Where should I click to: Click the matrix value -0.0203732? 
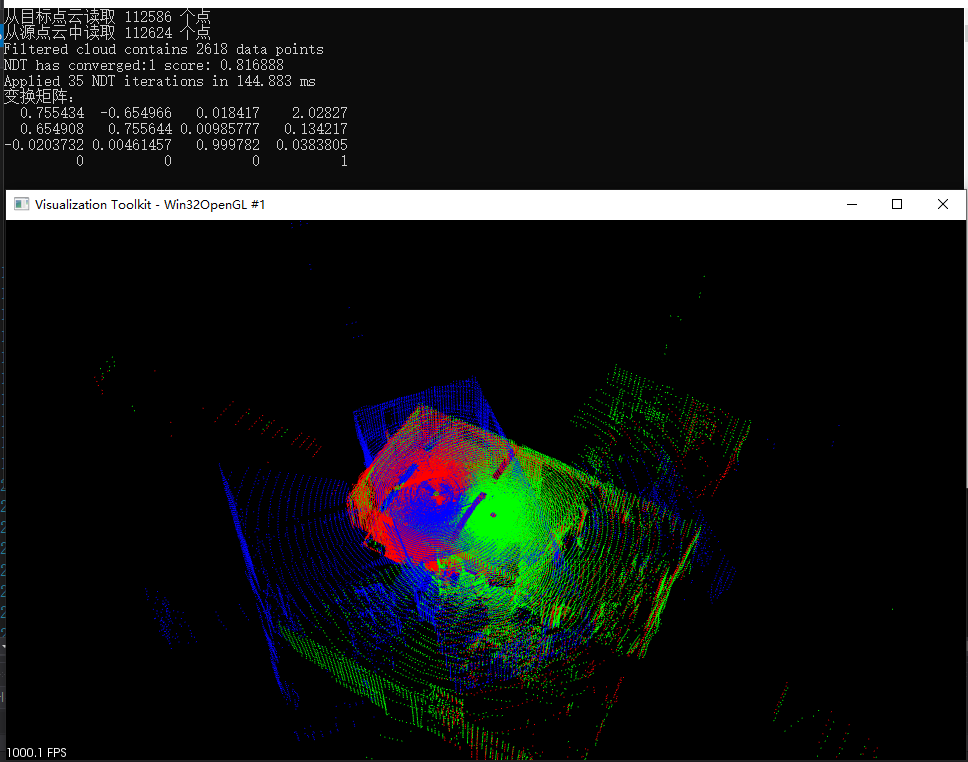(x=44, y=145)
